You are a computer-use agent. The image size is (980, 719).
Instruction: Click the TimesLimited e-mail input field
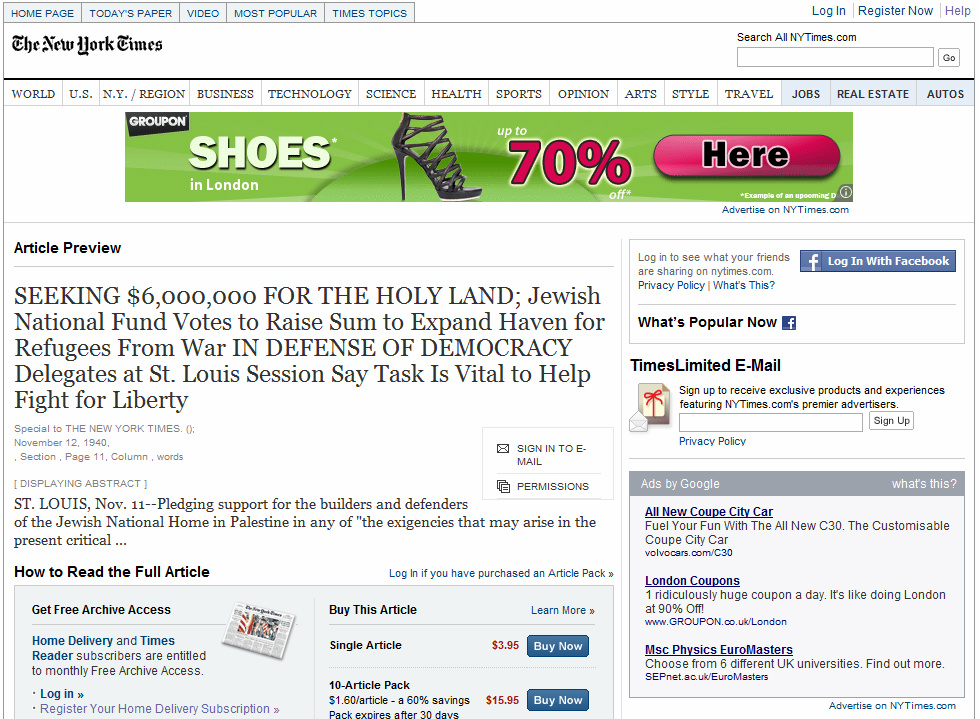771,422
